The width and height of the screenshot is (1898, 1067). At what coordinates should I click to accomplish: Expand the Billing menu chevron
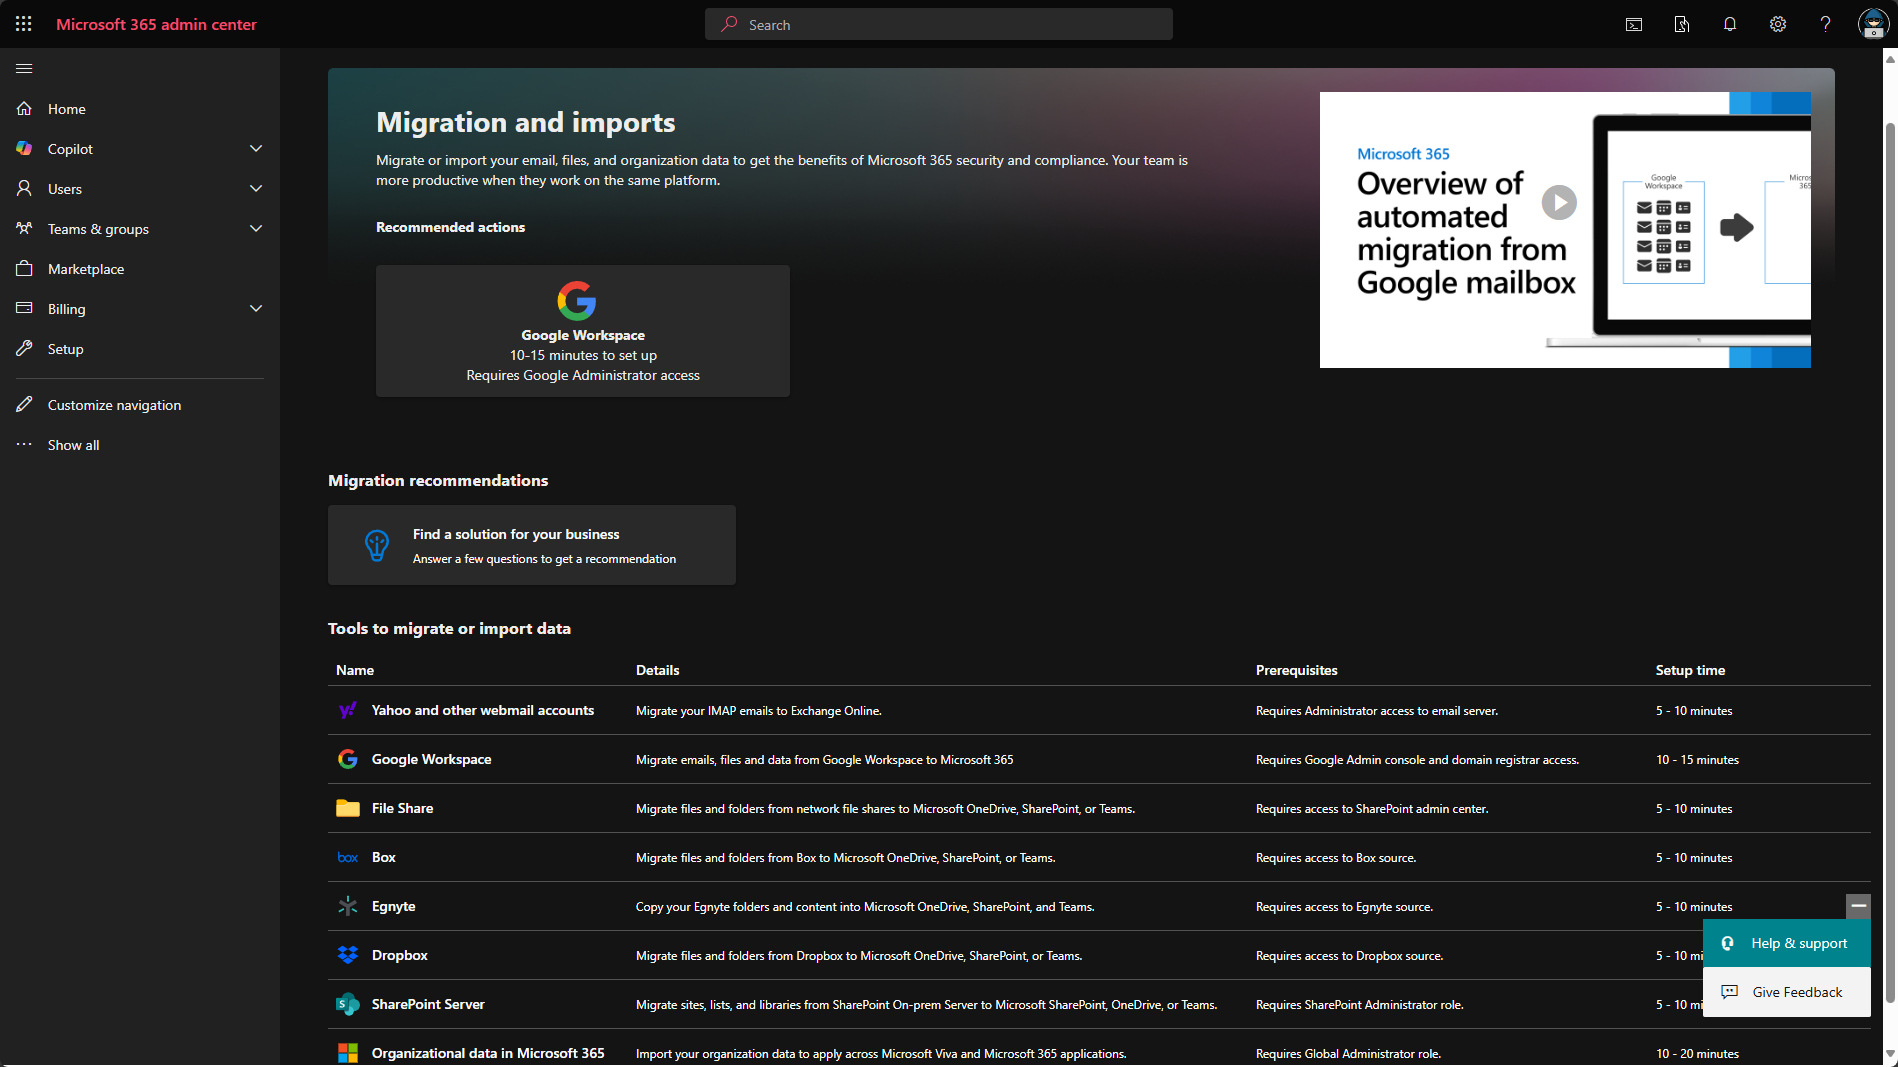click(x=256, y=308)
